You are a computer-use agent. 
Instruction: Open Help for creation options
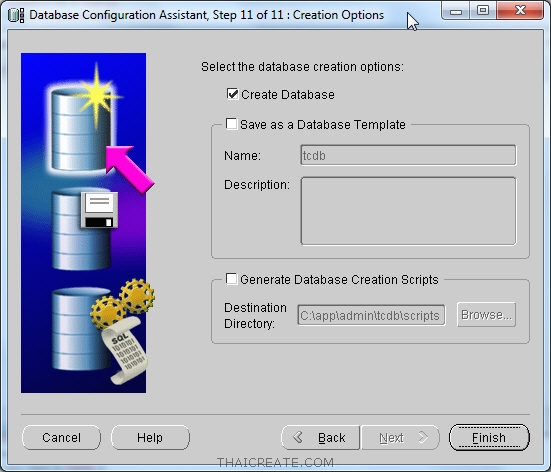(x=150, y=438)
